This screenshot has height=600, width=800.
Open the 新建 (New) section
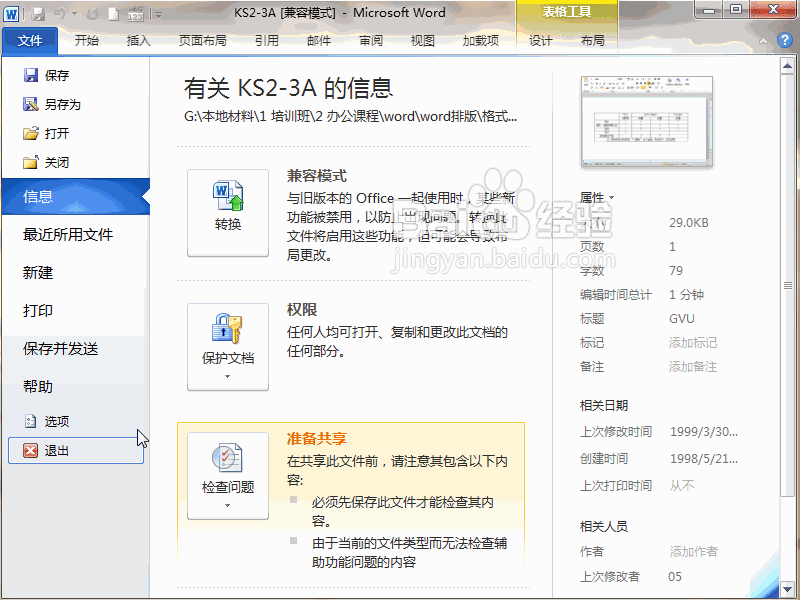(x=38, y=272)
